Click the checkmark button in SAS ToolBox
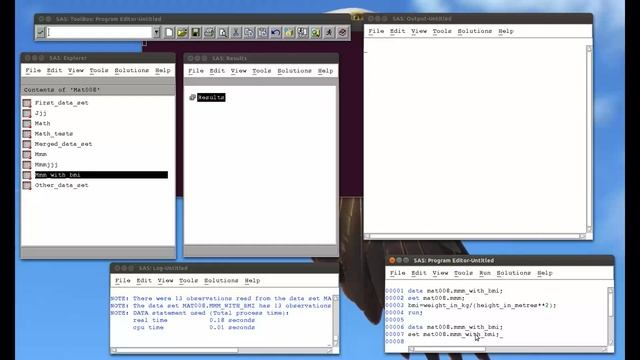 [x=40, y=32]
